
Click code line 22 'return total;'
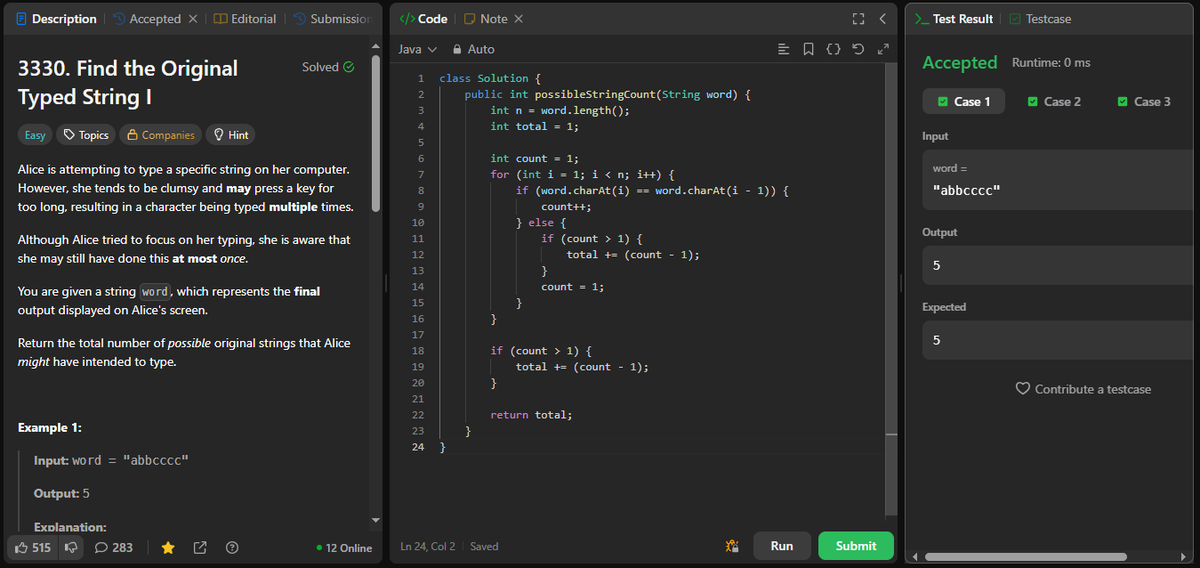(x=531, y=414)
